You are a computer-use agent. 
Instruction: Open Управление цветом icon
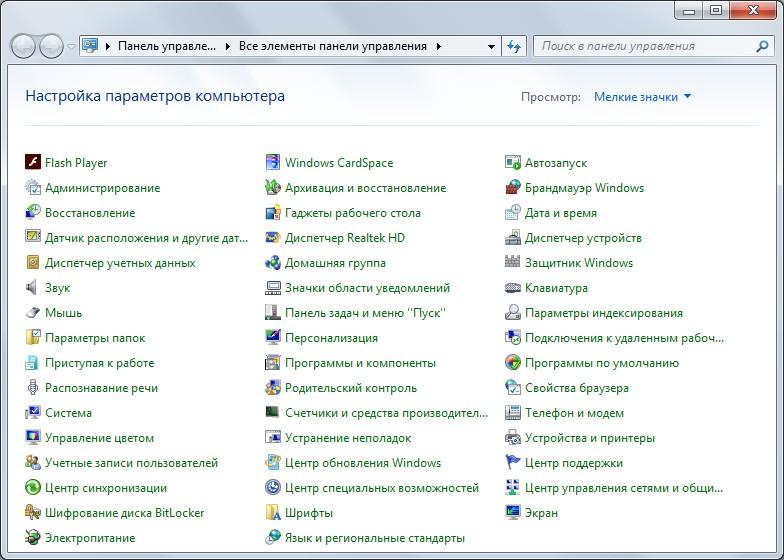[32, 437]
